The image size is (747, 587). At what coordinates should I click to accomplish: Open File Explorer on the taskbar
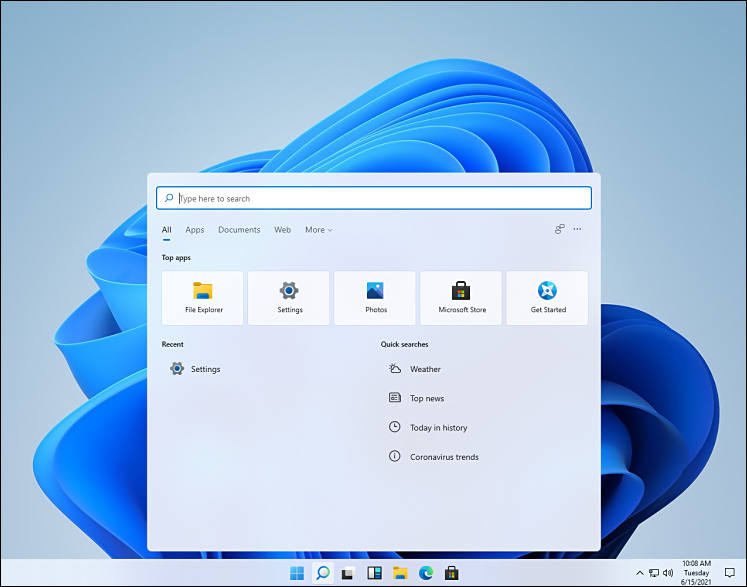tap(400, 573)
